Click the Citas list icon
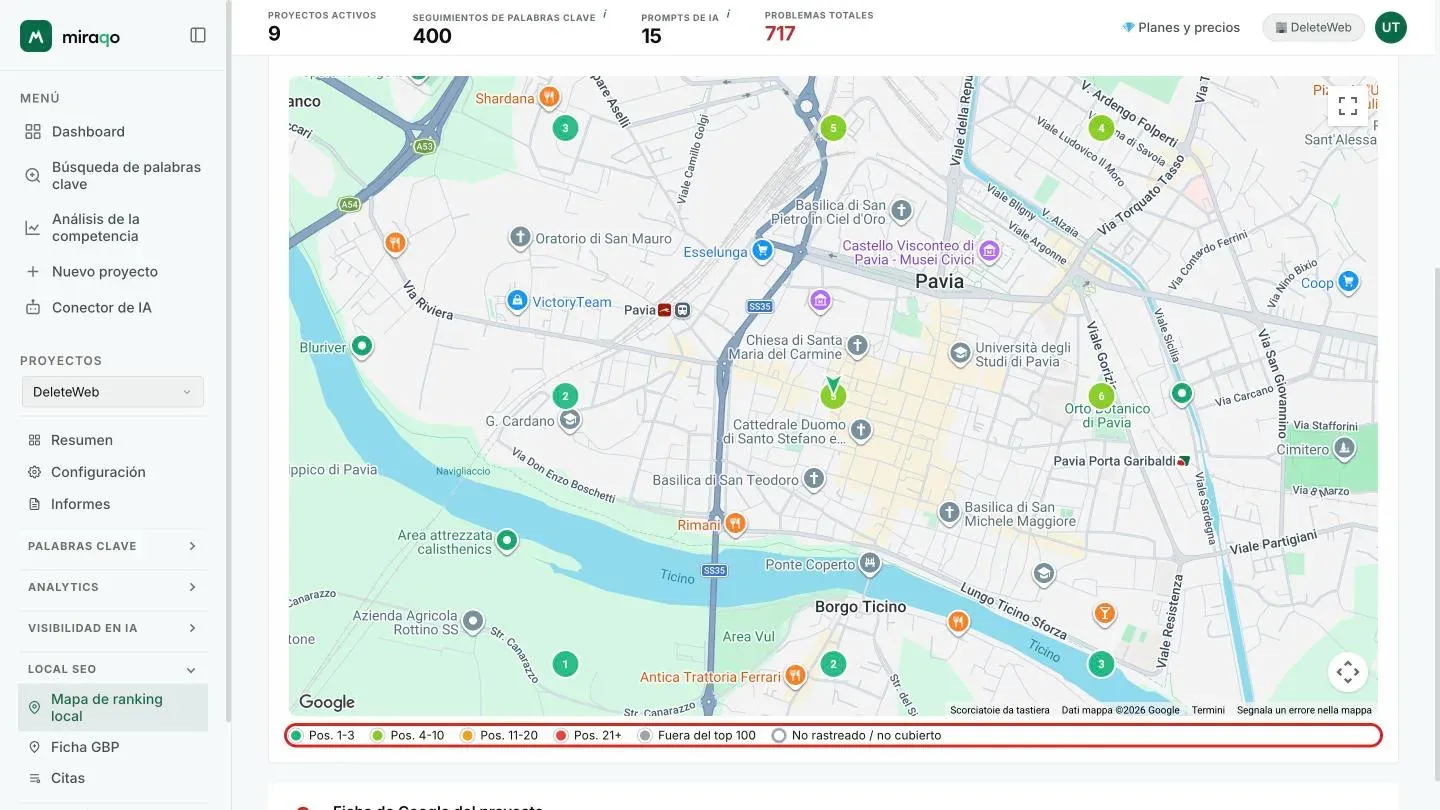The width and height of the screenshot is (1440, 810). click(x=34, y=778)
